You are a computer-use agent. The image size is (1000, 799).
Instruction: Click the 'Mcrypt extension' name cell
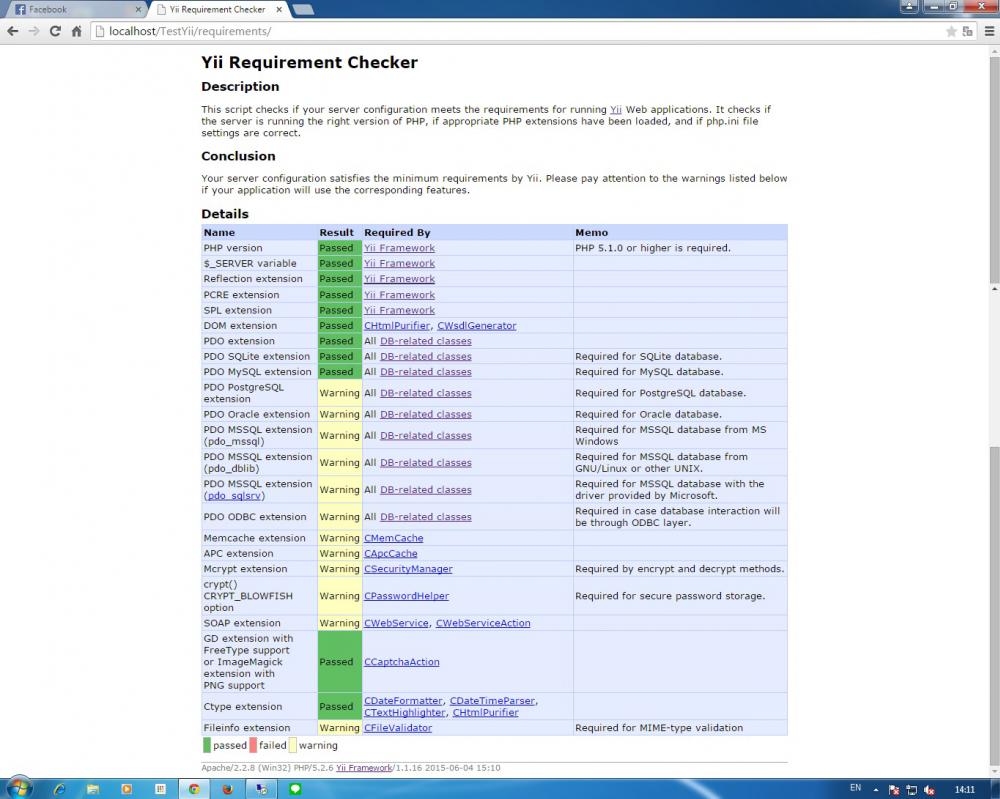point(260,569)
